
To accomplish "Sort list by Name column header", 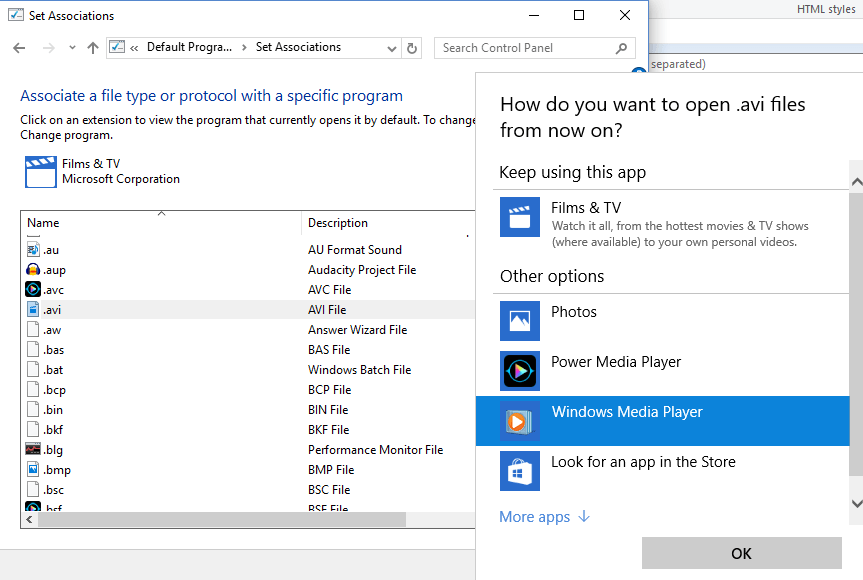I will [x=161, y=223].
